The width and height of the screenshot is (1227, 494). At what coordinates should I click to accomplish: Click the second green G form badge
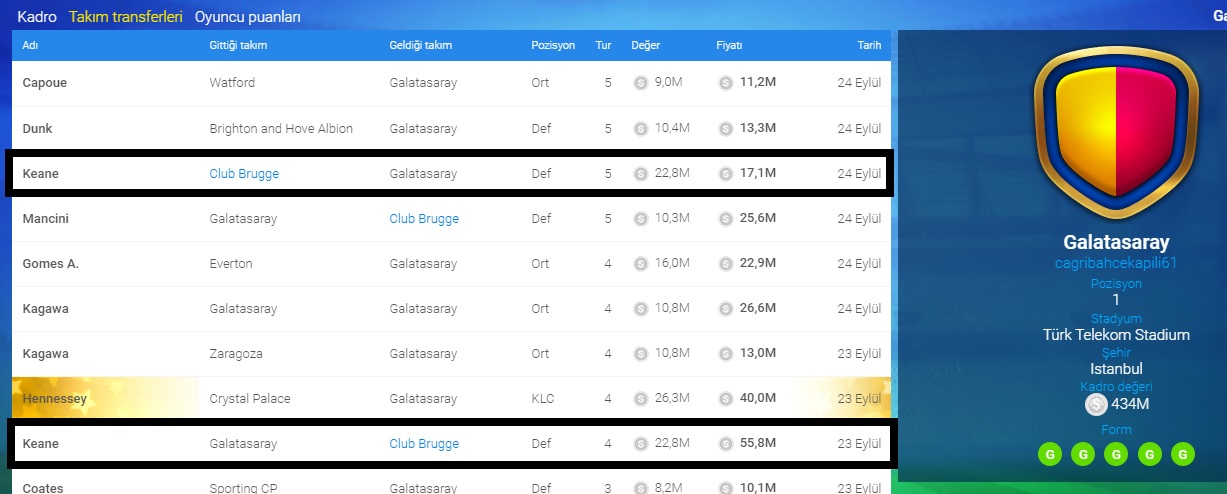(1083, 454)
